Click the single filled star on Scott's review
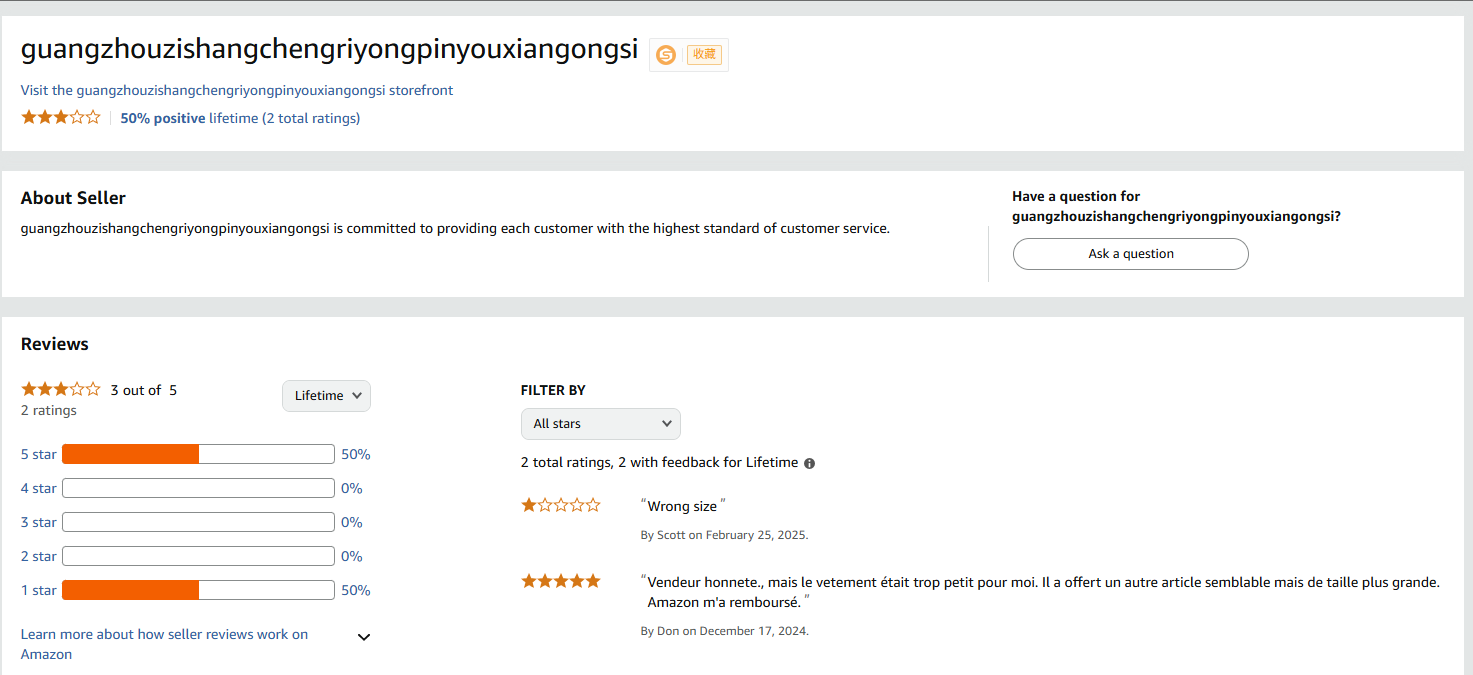Viewport: 1473px width, 675px height. (528, 504)
